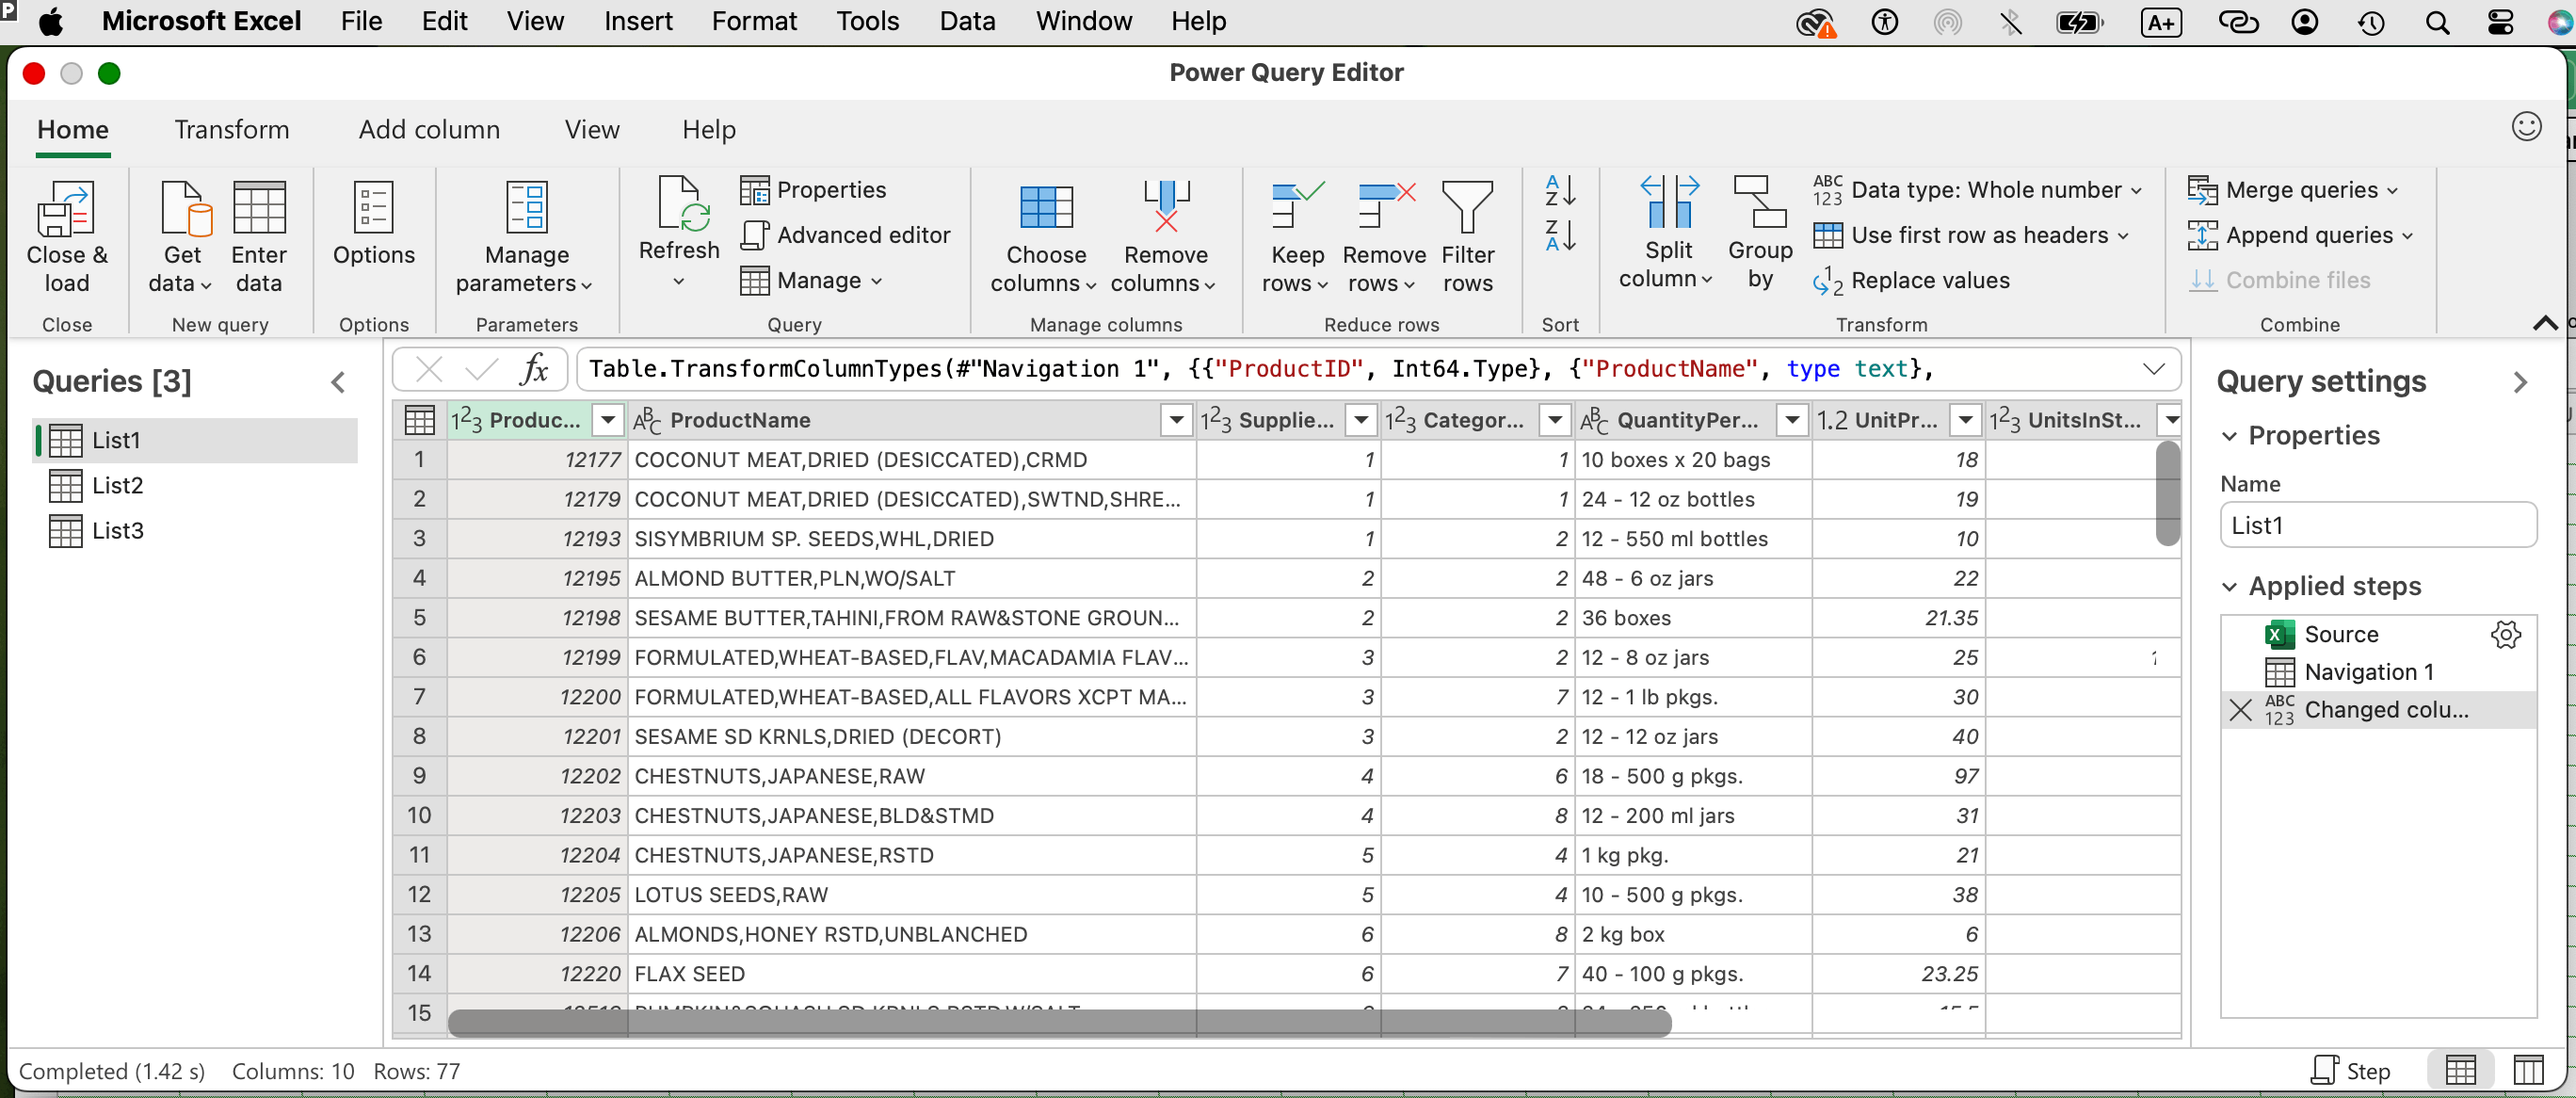Delete the Changed column type step
Image resolution: width=2576 pixels, height=1098 pixels.
pyautogui.click(x=2240, y=710)
